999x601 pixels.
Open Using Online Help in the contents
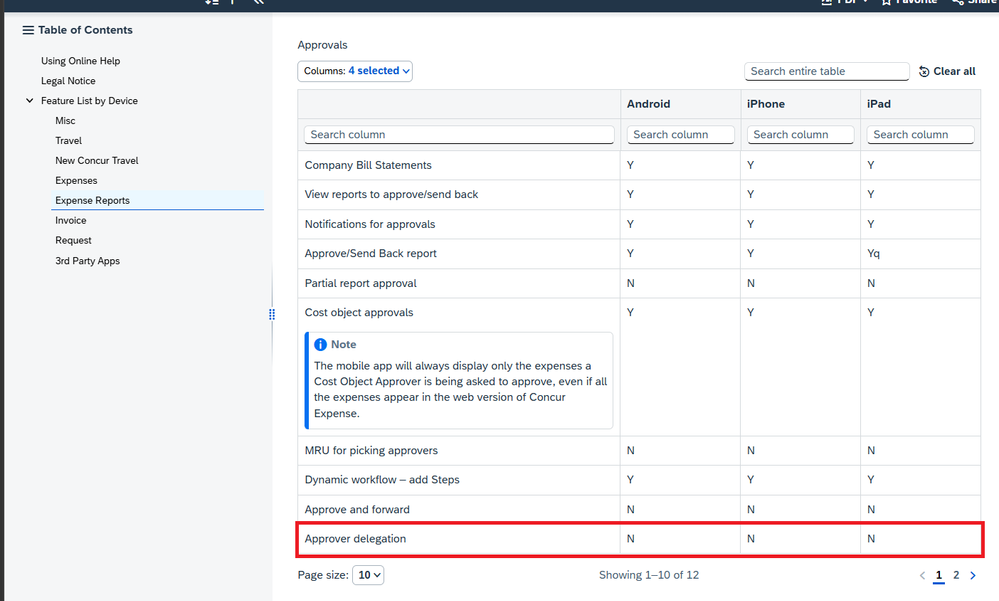click(x=80, y=61)
